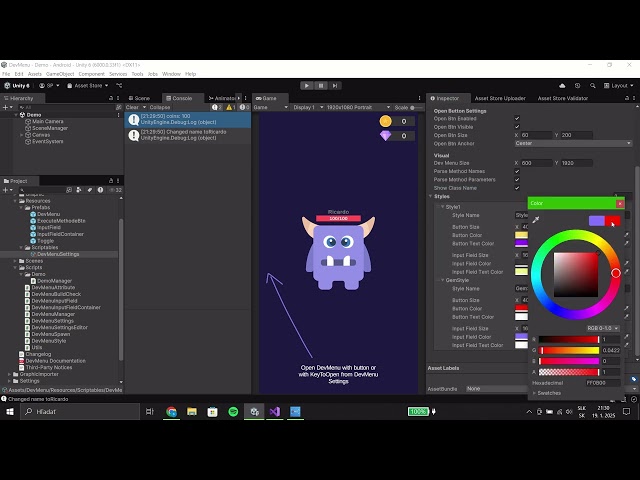Click the Step frame button

335,86
